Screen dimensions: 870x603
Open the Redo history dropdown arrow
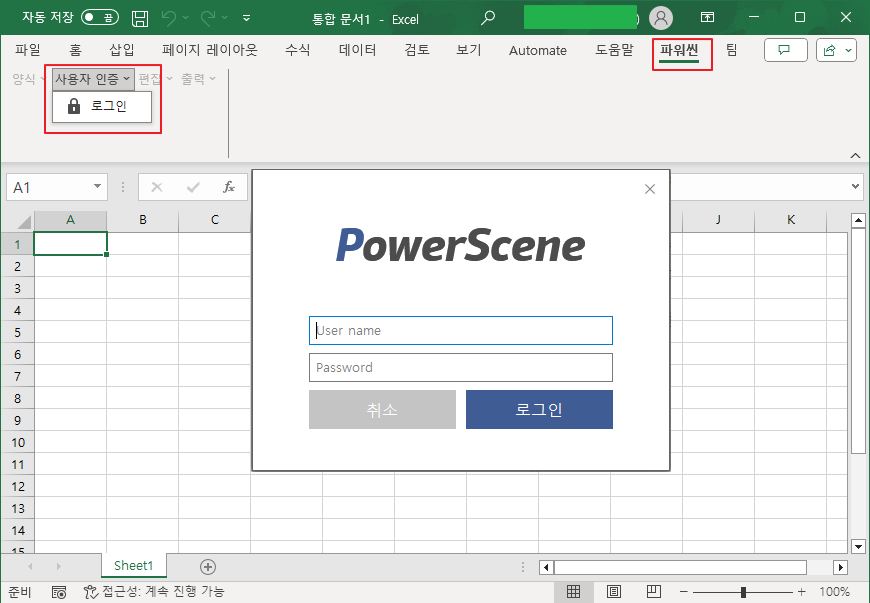tap(225, 18)
